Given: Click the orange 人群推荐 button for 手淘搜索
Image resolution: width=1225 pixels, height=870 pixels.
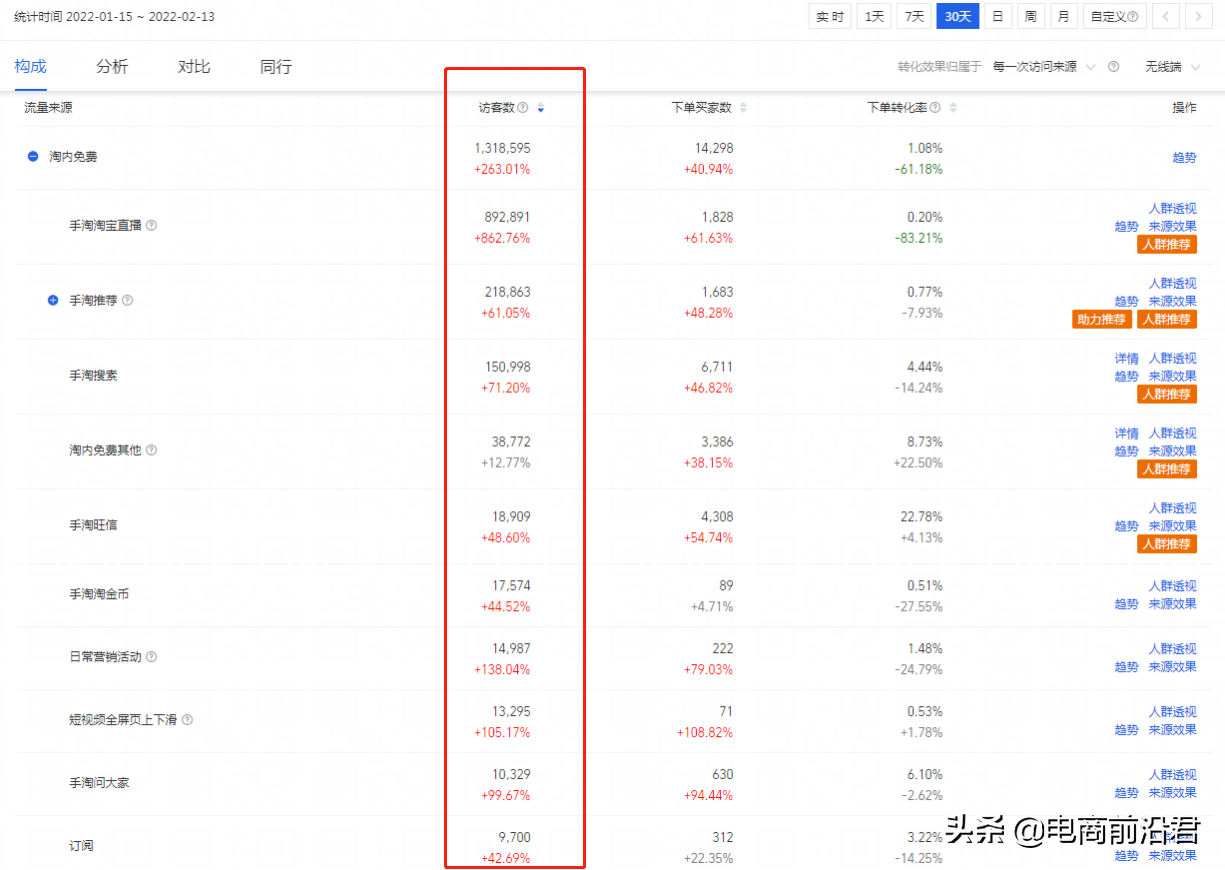Looking at the screenshot, I should 1167,393.
